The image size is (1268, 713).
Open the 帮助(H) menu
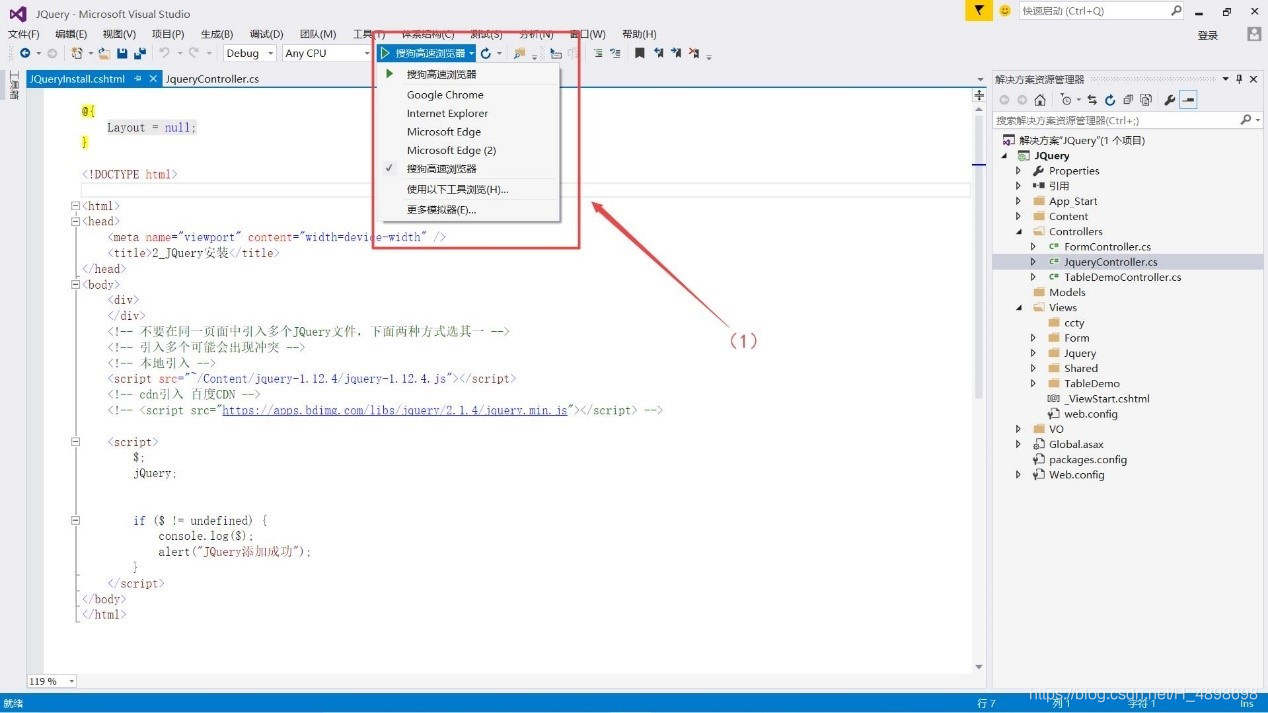[x=639, y=34]
